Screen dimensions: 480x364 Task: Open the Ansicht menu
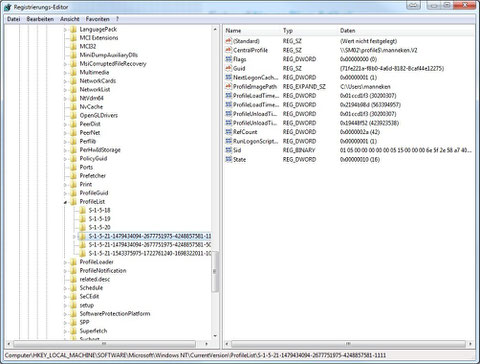(70, 19)
